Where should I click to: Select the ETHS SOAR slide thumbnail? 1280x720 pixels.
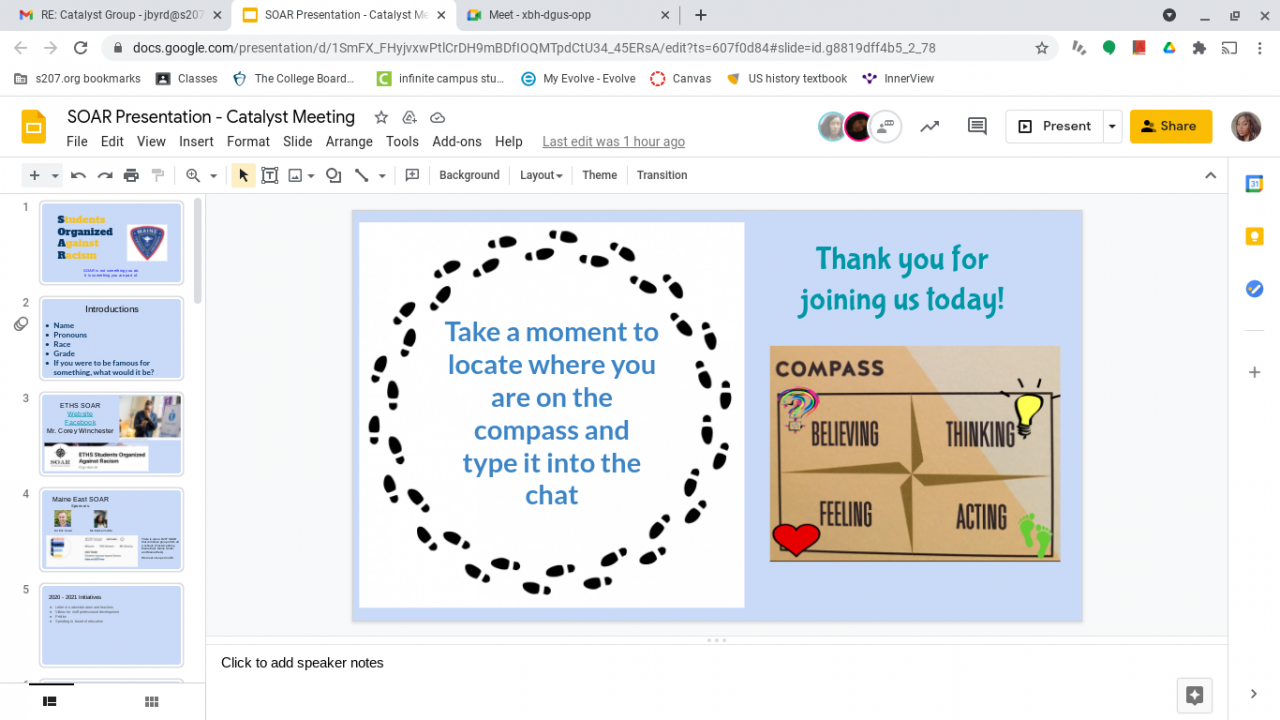click(x=111, y=434)
